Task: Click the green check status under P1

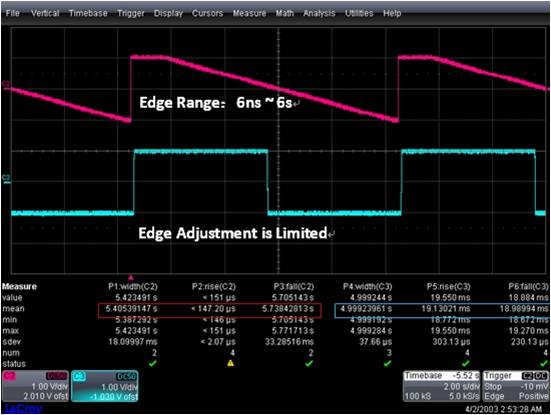Action: (x=153, y=363)
